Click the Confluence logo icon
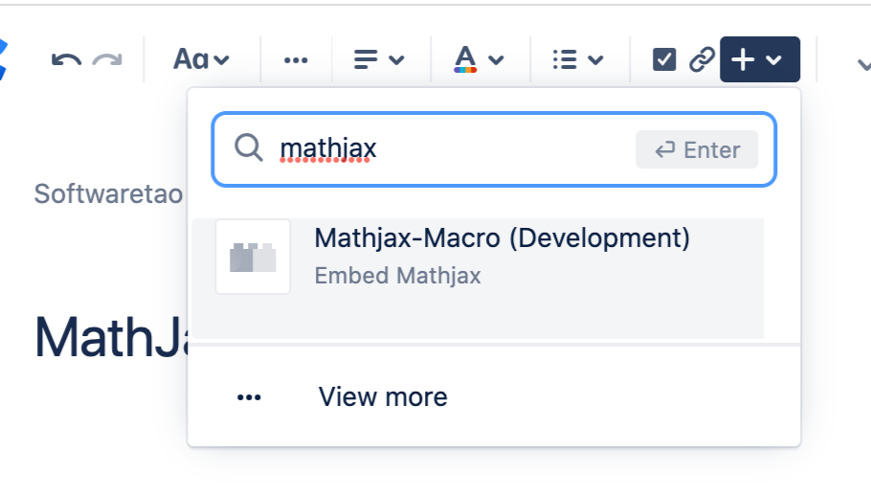871x496 pixels. [x=4, y=59]
